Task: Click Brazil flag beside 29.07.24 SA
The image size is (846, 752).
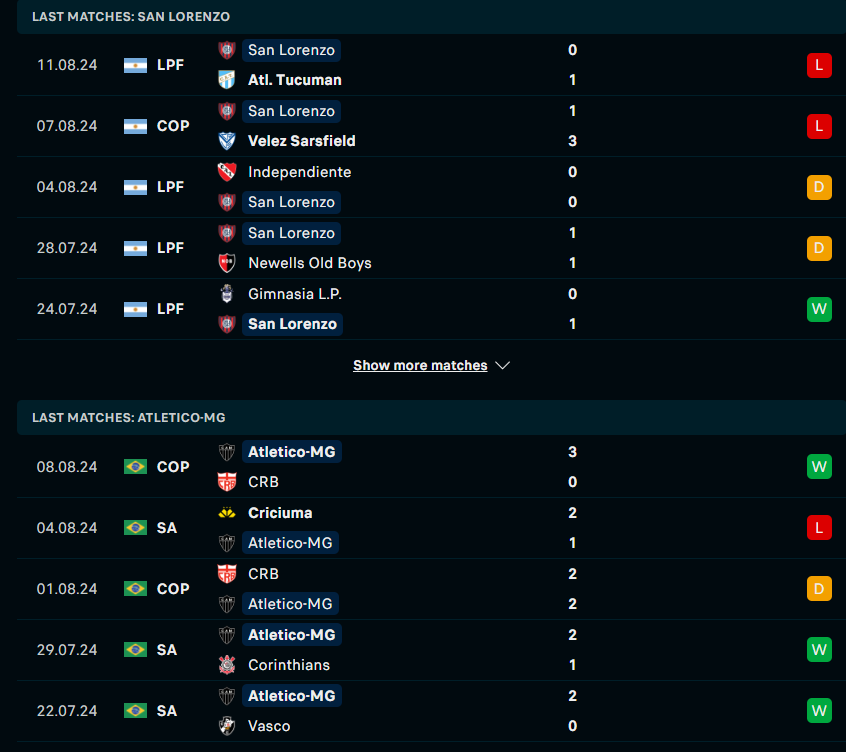Action: pos(135,650)
